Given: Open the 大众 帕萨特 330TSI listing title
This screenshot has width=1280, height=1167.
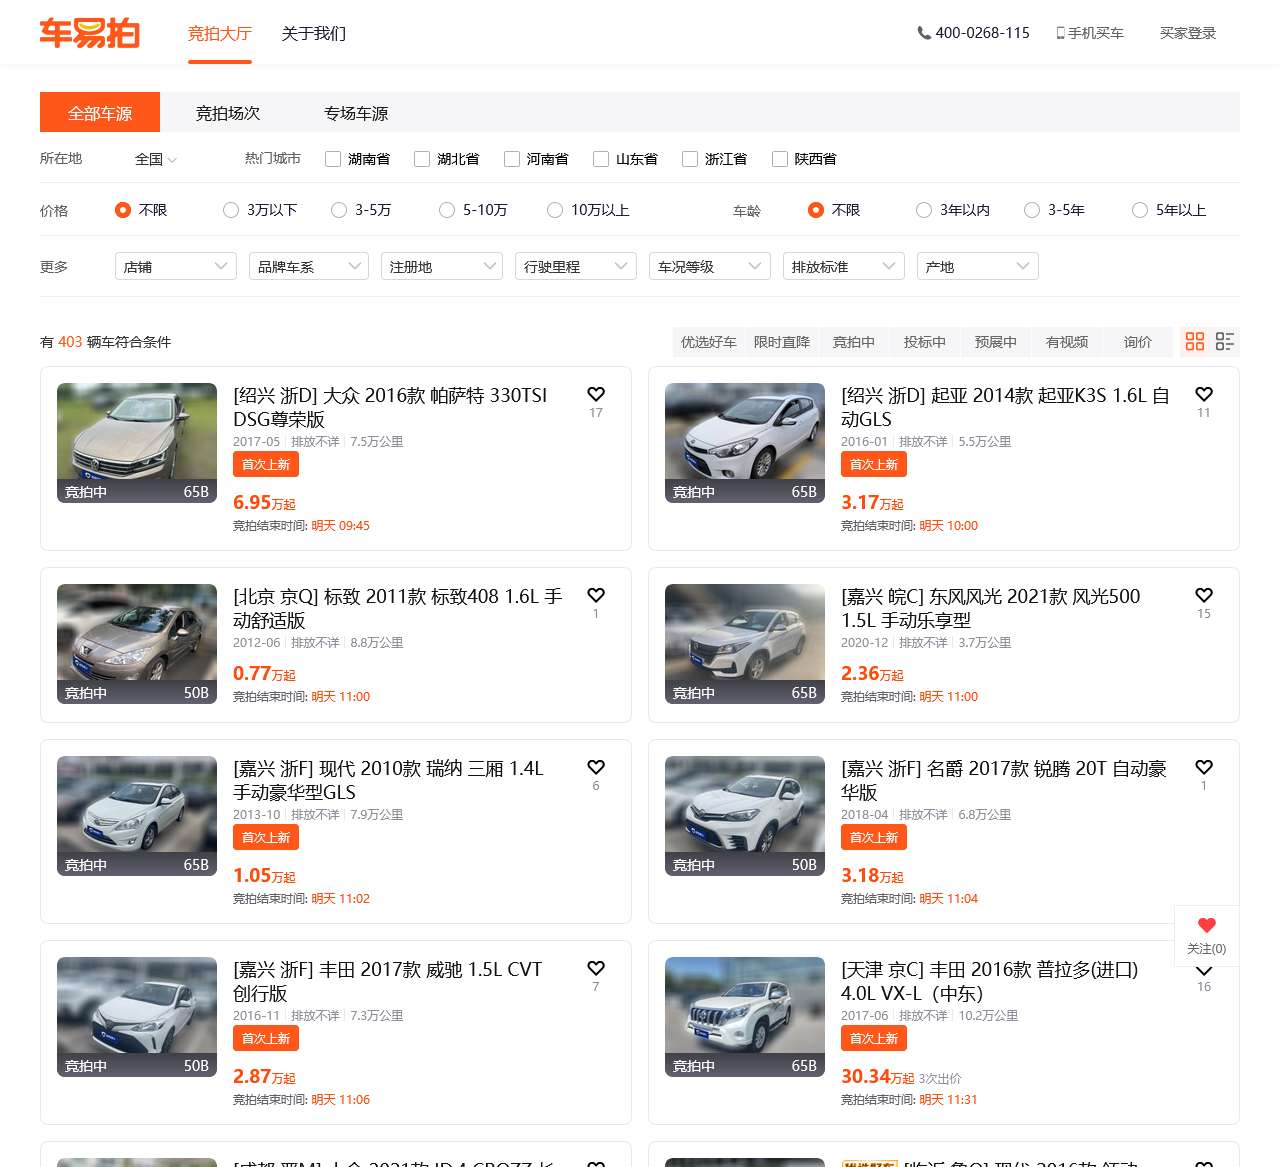Looking at the screenshot, I should click(x=390, y=407).
